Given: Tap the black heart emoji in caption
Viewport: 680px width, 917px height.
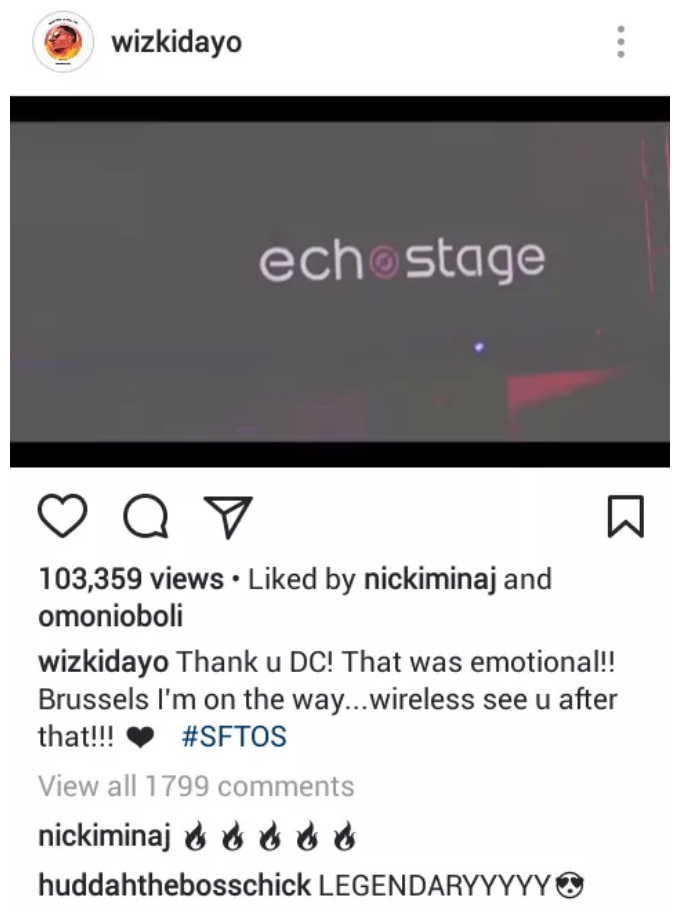Looking at the screenshot, I should pos(140,737).
